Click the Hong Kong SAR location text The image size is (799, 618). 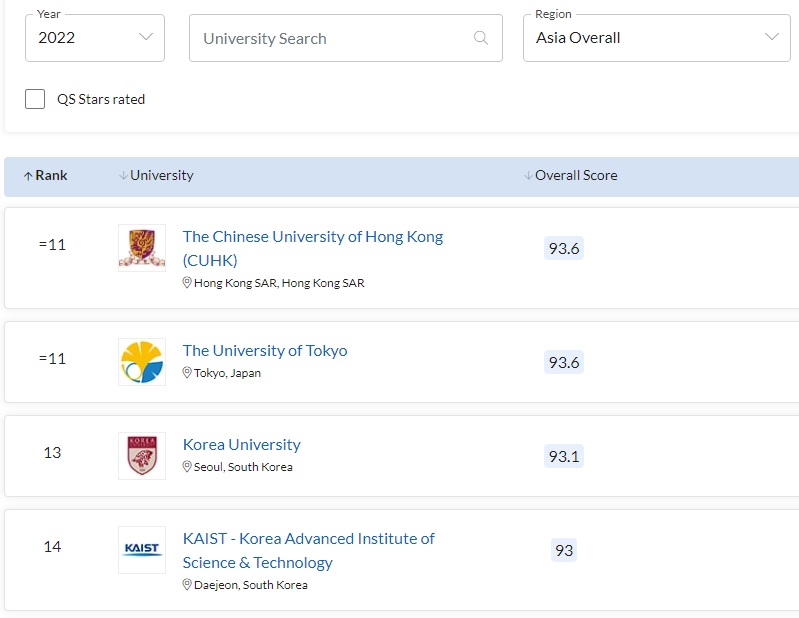[279, 283]
